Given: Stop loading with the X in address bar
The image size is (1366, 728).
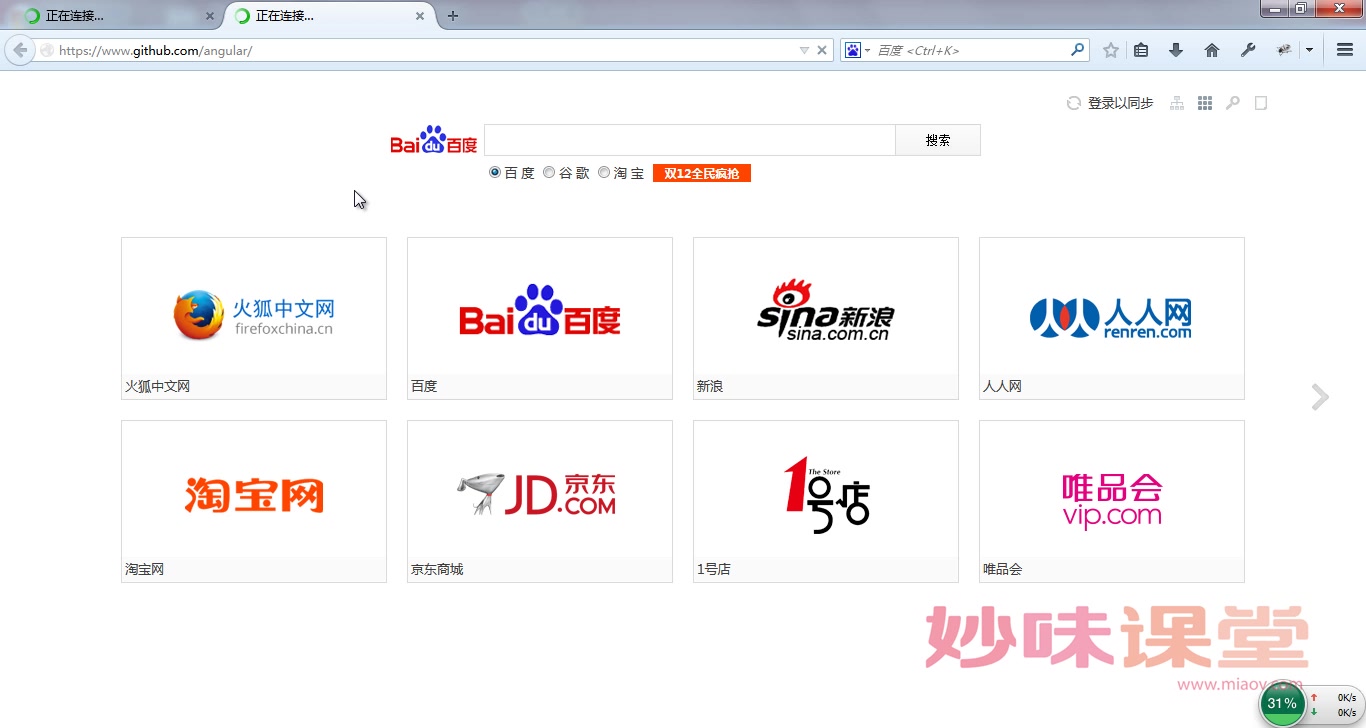Looking at the screenshot, I should pos(822,50).
